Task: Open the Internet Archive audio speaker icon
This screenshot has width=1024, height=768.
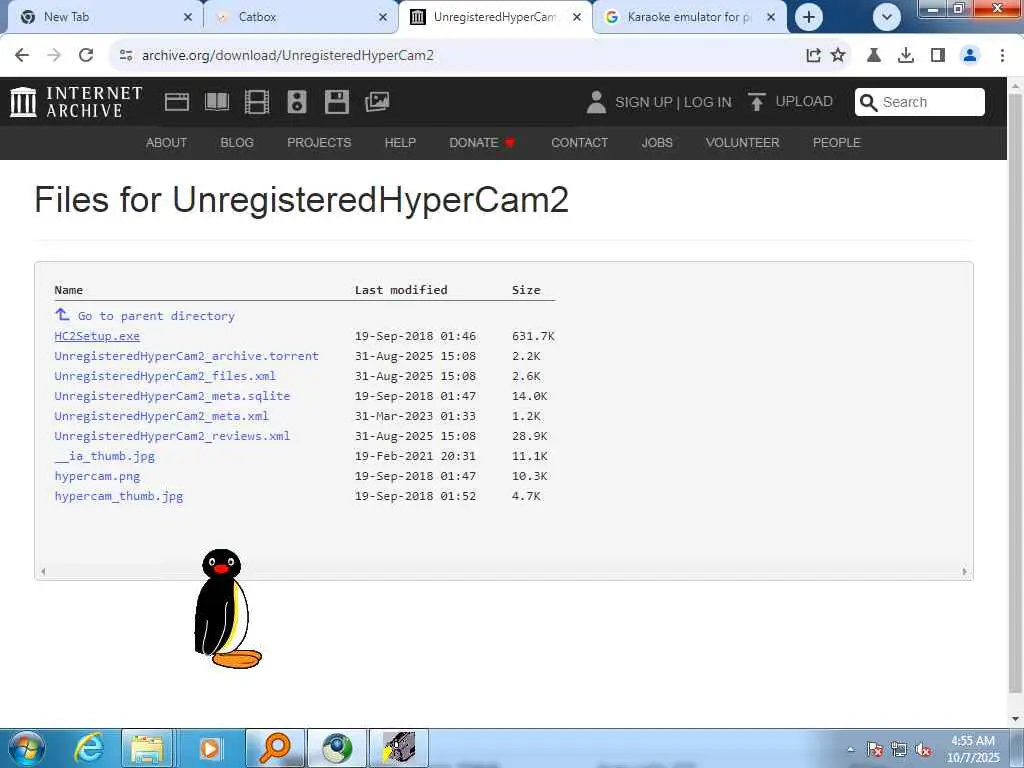Action: 296,102
